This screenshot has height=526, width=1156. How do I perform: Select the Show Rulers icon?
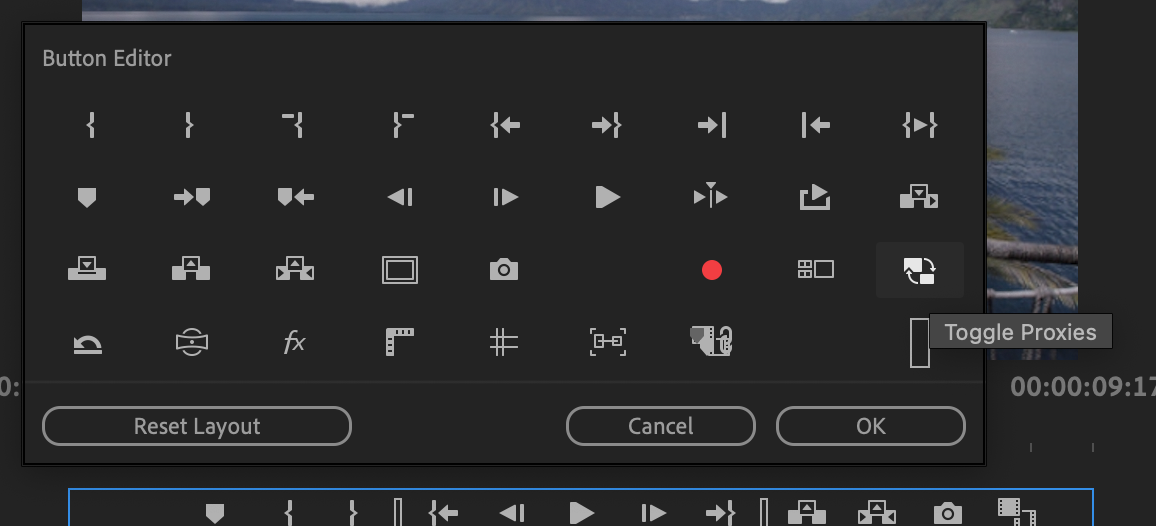coord(400,342)
